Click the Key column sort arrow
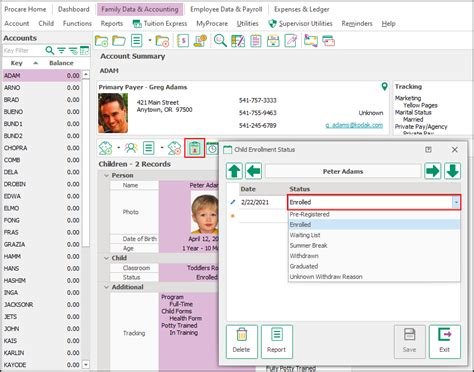The width and height of the screenshot is (474, 372). pyautogui.click(x=36, y=63)
